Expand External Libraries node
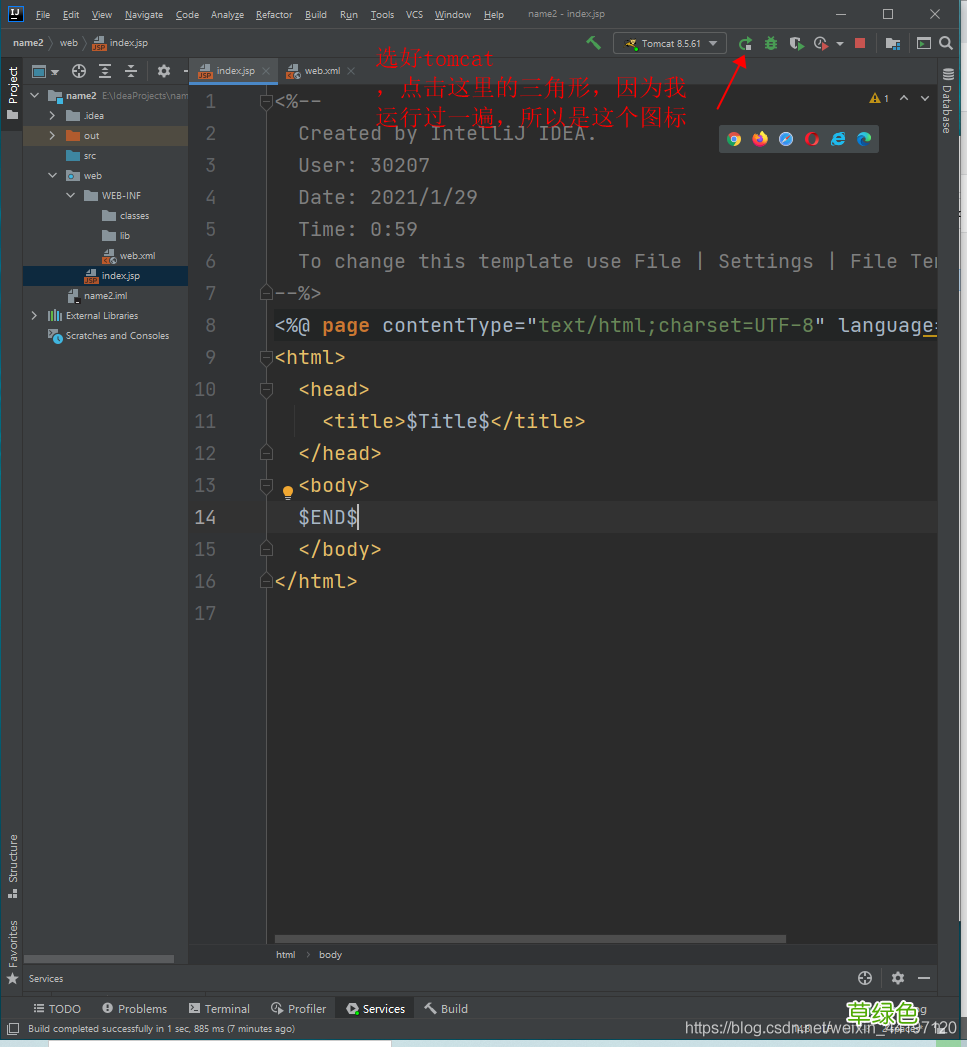The width and height of the screenshot is (967, 1047). click(x=35, y=316)
